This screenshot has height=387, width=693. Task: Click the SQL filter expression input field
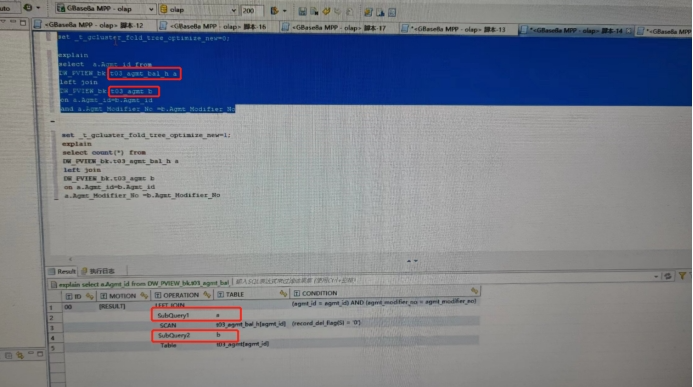click(x=442, y=280)
